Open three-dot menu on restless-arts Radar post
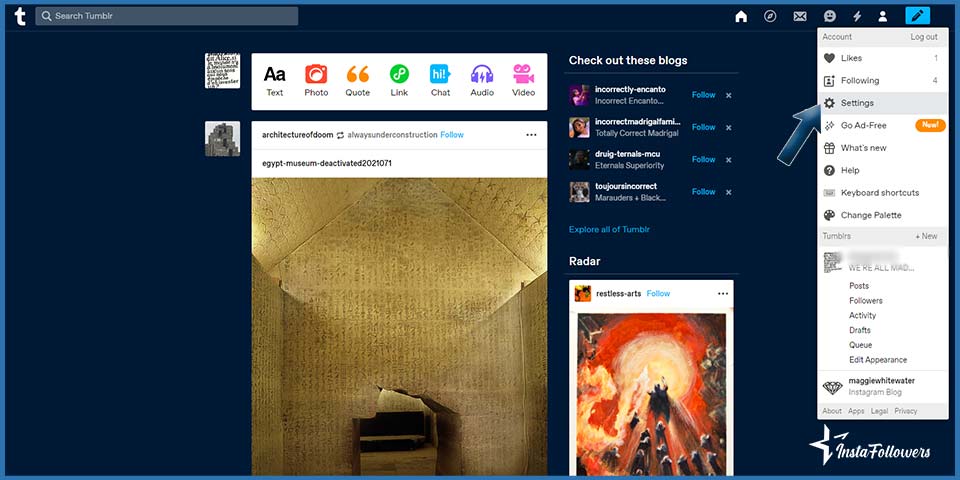Viewport: 960px width, 480px height. coord(722,294)
